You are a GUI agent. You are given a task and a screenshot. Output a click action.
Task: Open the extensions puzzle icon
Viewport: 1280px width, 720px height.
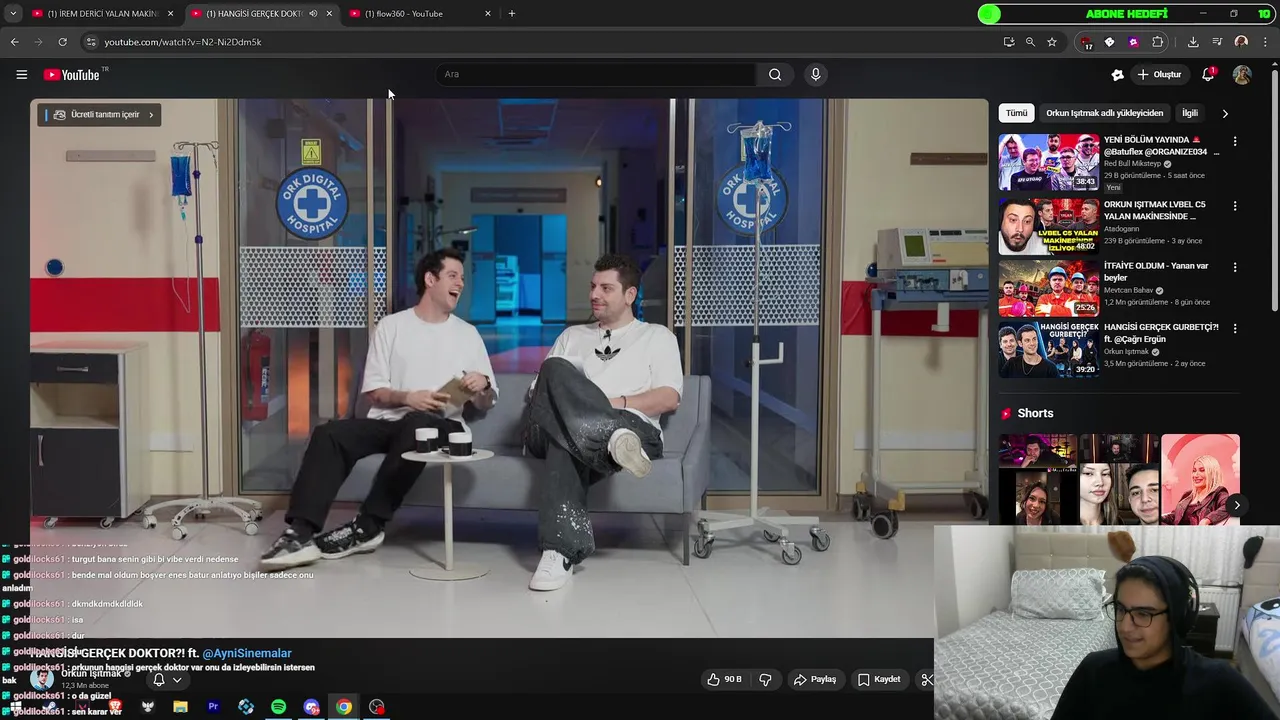[x=1158, y=42]
